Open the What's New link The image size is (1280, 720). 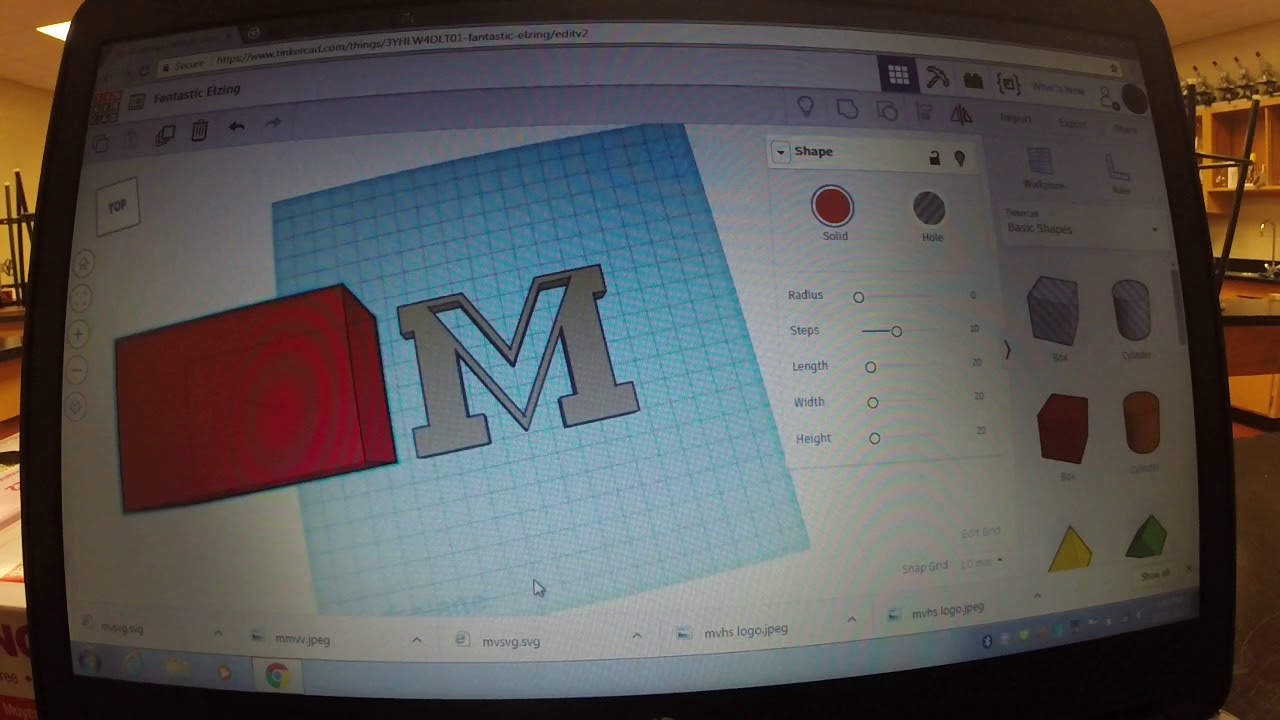click(x=1057, y=89)
